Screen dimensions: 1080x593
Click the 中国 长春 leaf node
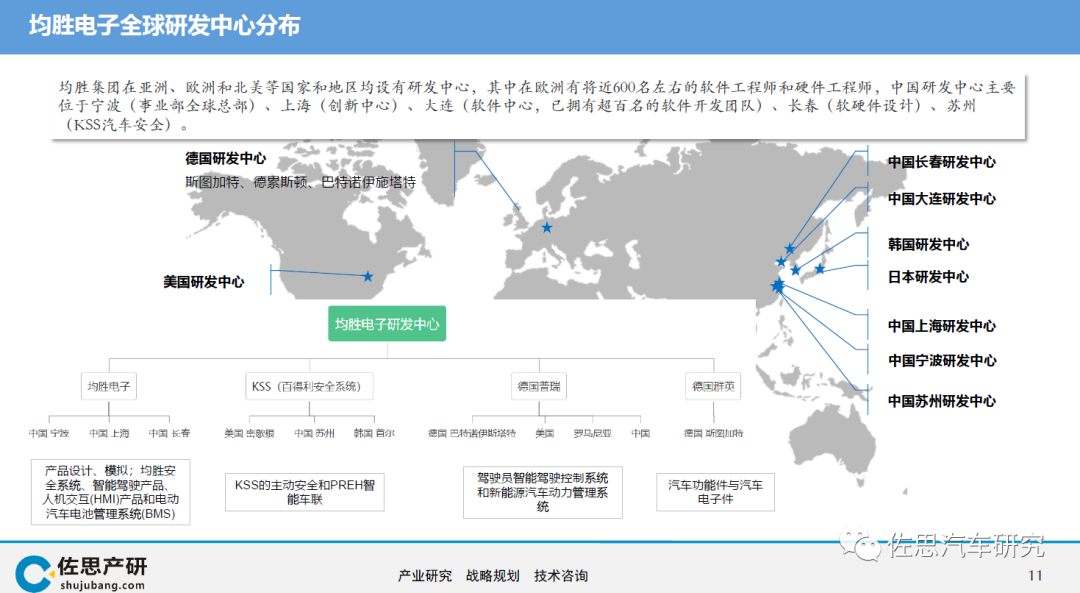169,433
